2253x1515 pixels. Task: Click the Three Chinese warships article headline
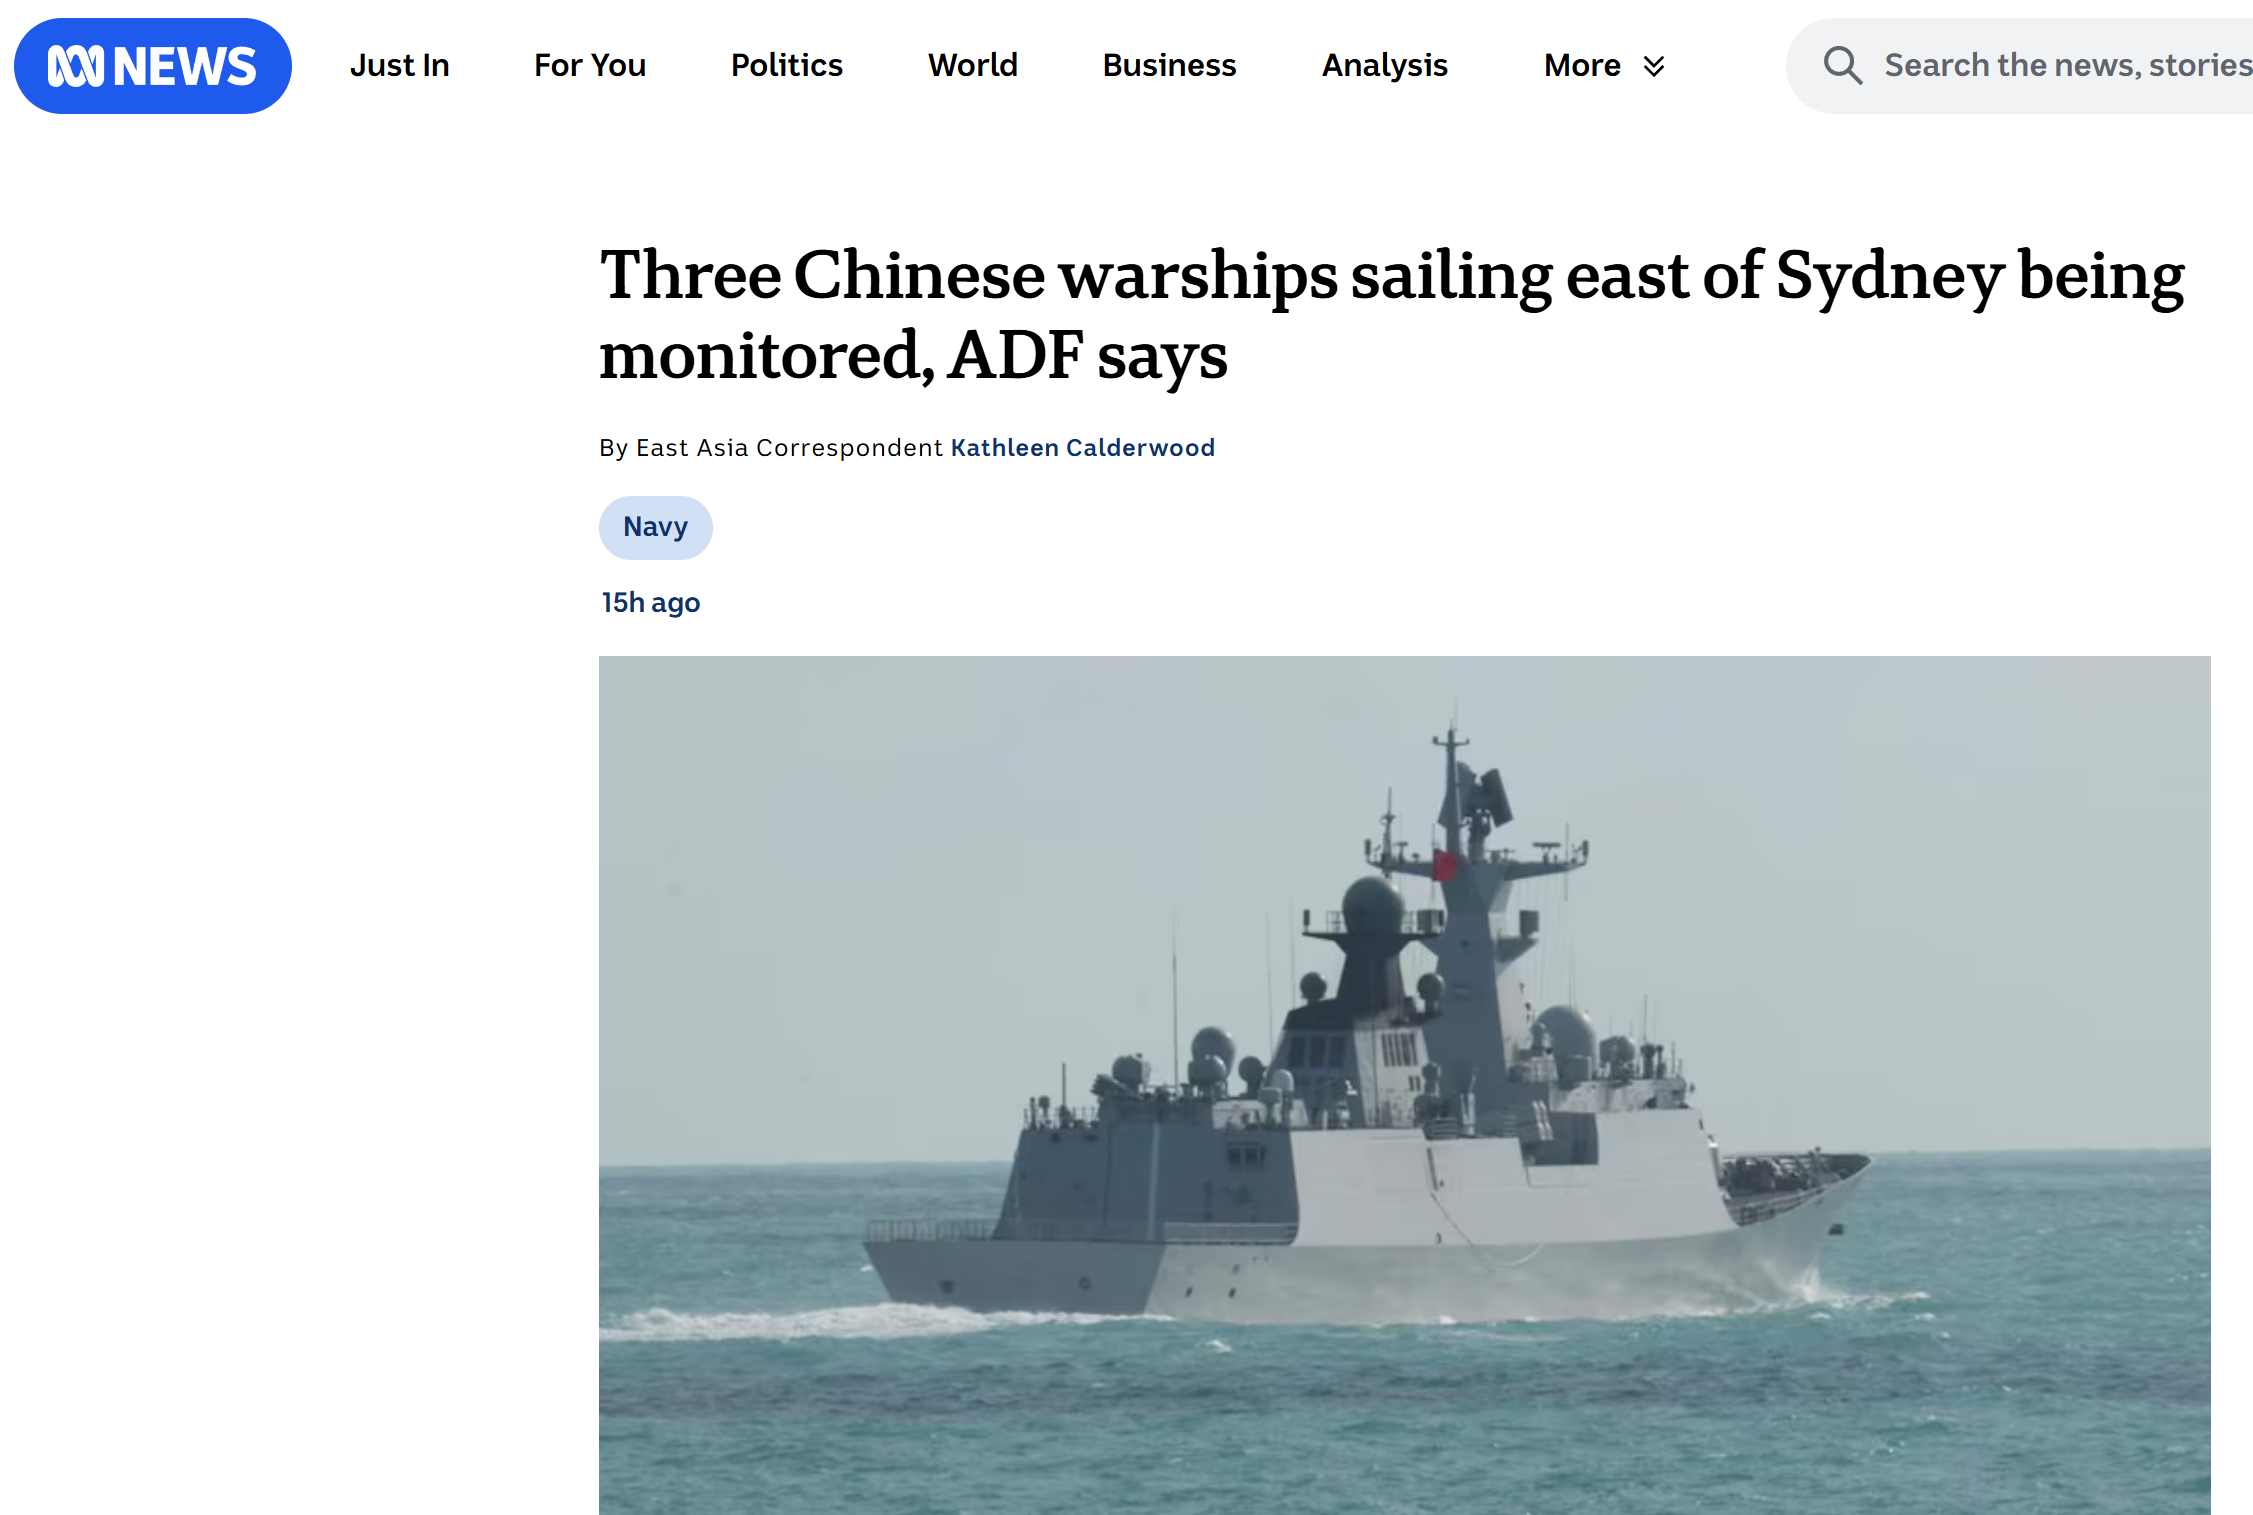tap(1392, 314)
